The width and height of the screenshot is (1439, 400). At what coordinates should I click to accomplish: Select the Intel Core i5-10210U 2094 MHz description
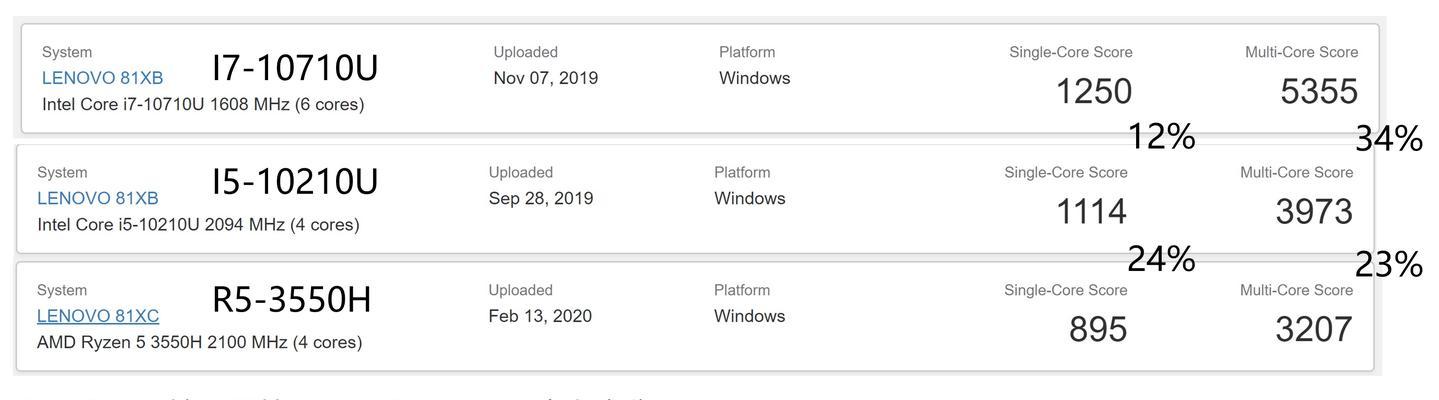coord(198,224)
